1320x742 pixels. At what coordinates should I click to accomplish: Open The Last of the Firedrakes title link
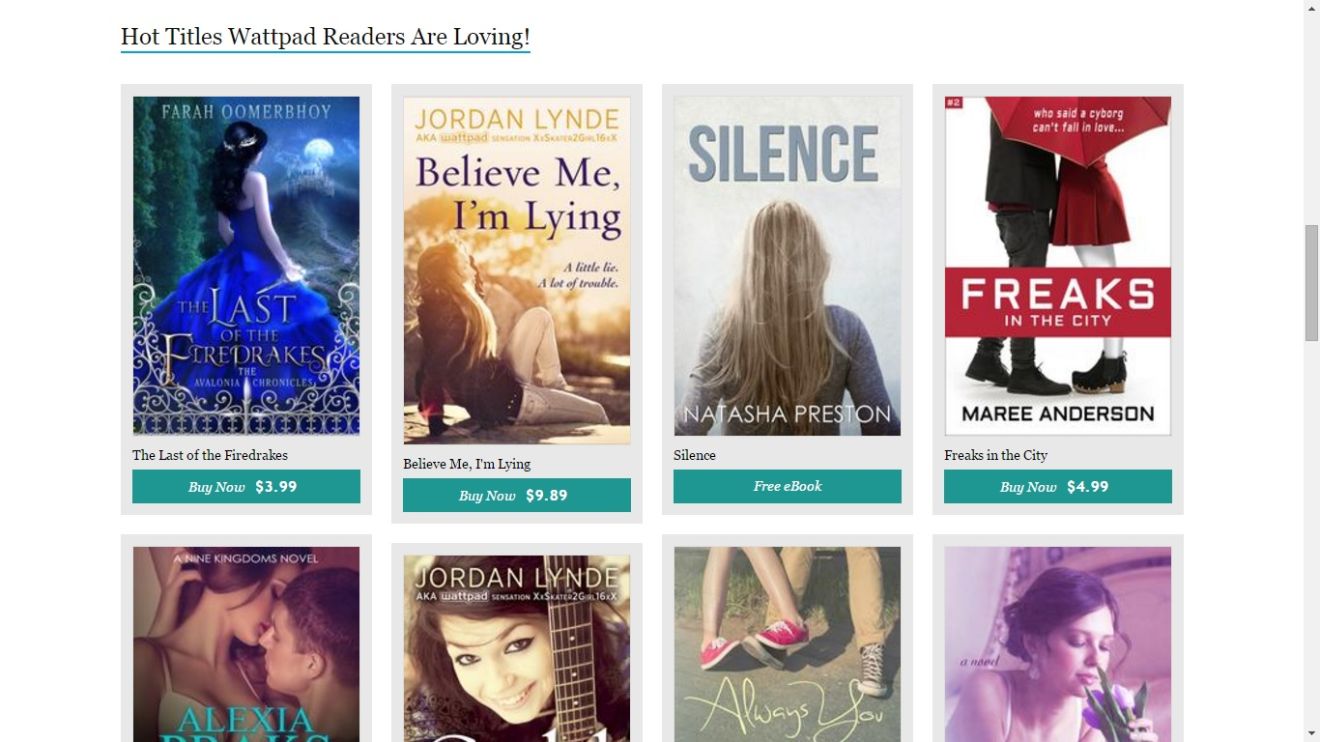pos(210,455)
